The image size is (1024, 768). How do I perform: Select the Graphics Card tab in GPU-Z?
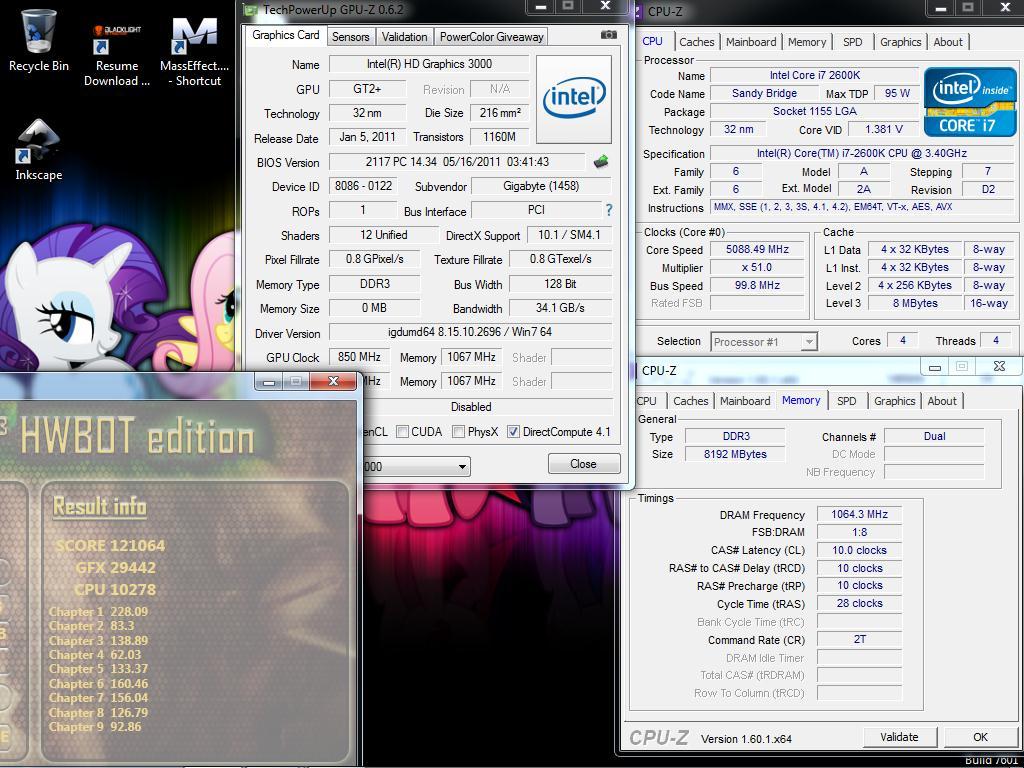(285, 35)
